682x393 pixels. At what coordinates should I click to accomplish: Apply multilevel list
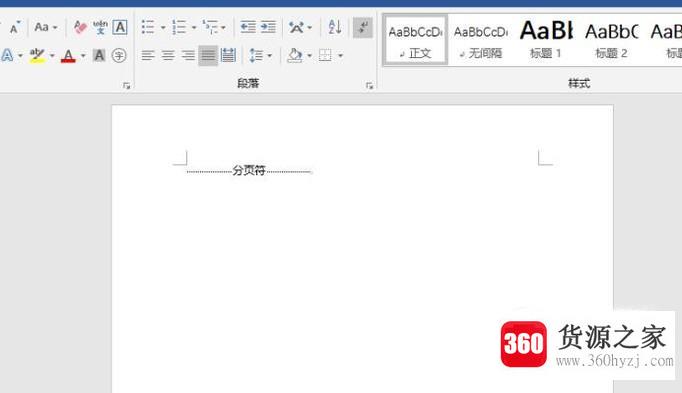(210, 27)
